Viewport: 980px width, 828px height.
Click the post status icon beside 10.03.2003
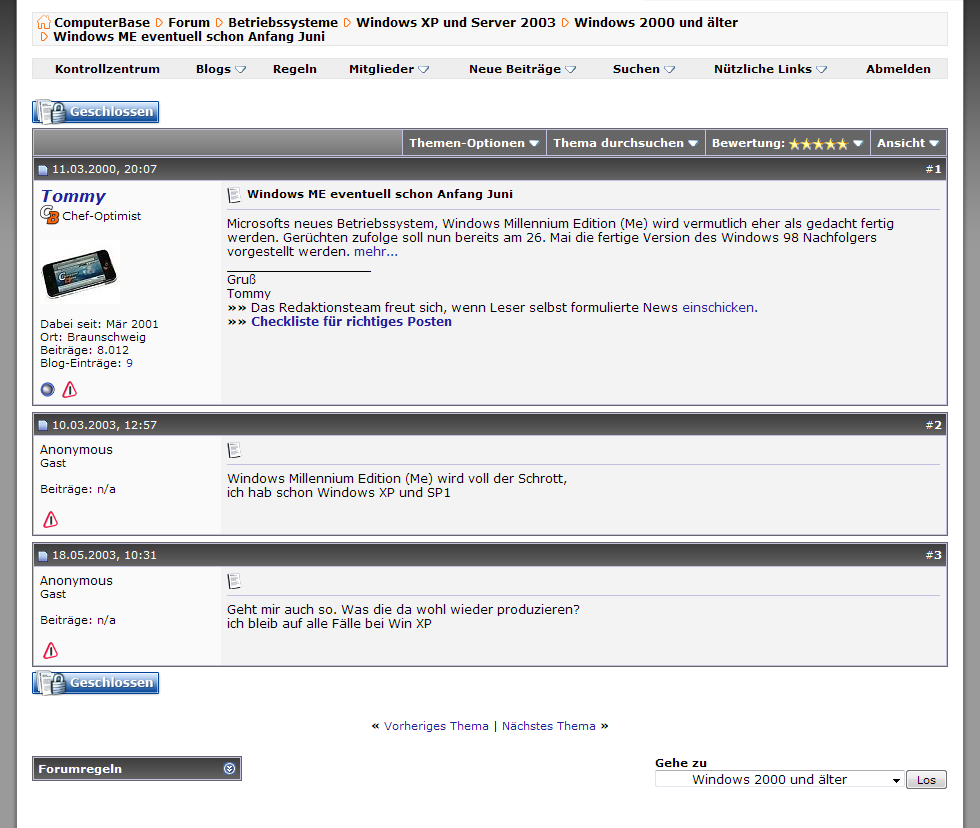43,426
